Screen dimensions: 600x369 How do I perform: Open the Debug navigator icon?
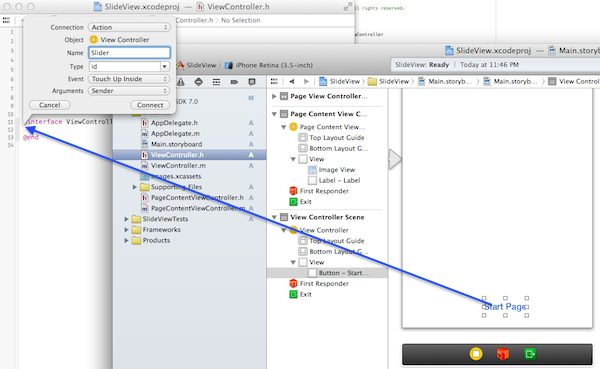coord(216,82)
